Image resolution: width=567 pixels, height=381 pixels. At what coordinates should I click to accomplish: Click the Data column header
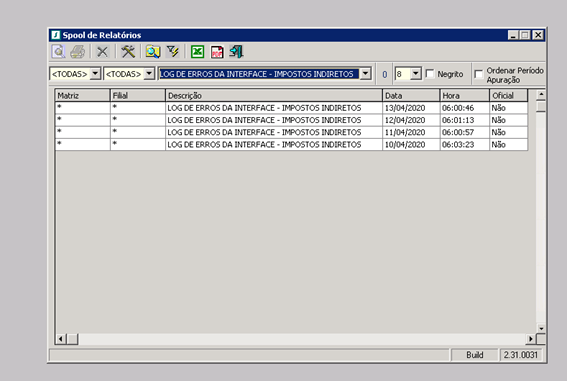coord(411,95)
